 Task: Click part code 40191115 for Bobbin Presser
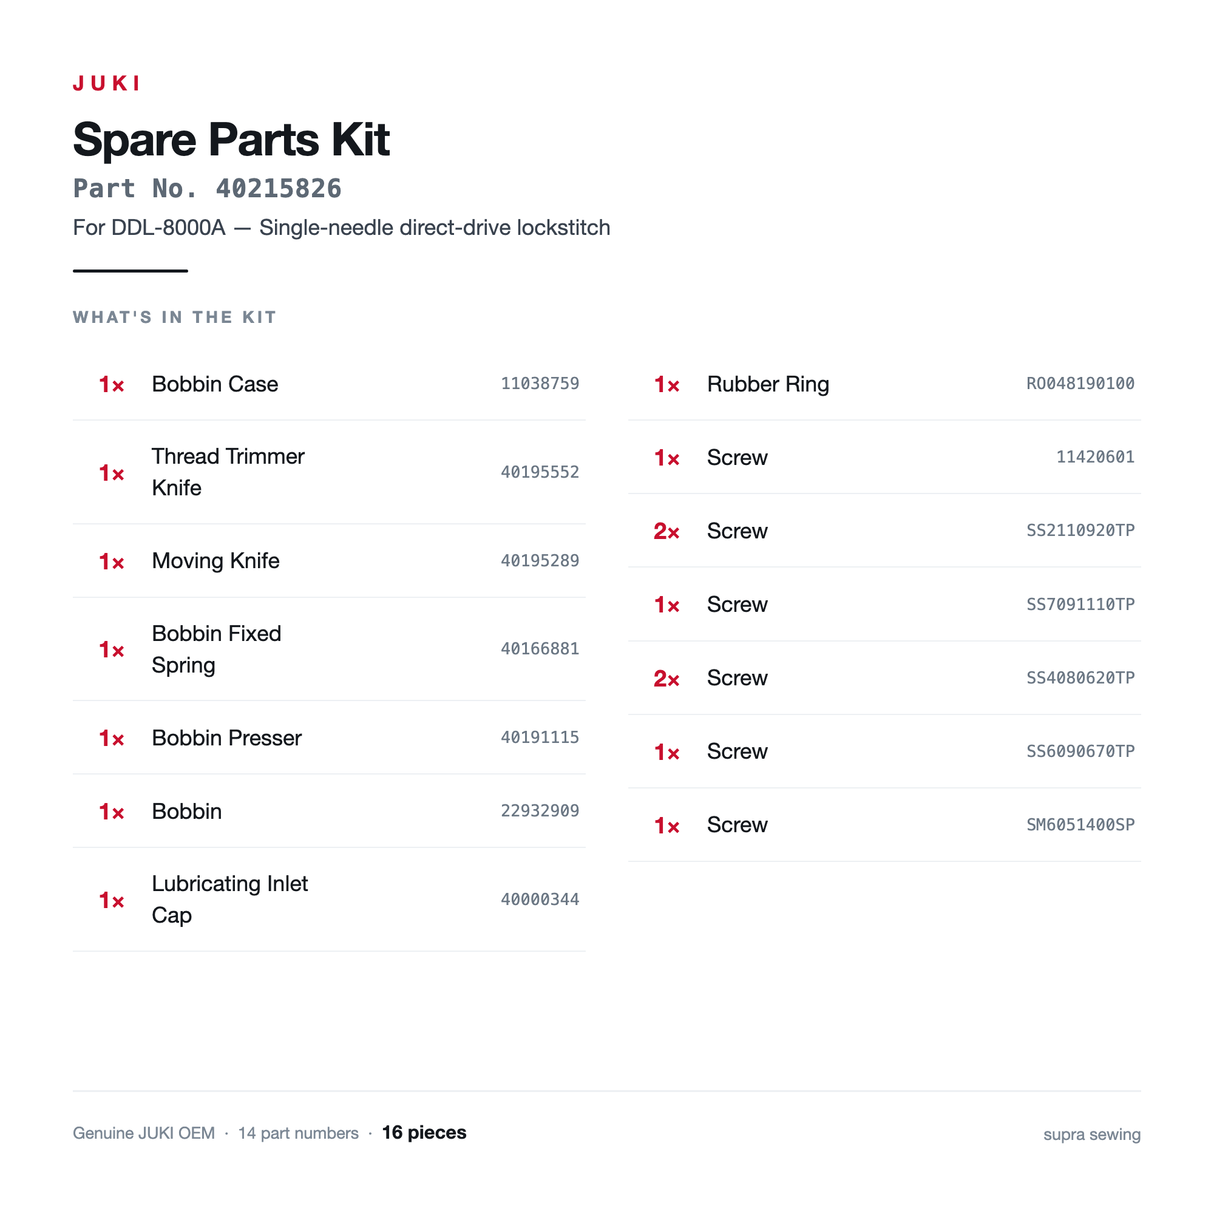540,738
